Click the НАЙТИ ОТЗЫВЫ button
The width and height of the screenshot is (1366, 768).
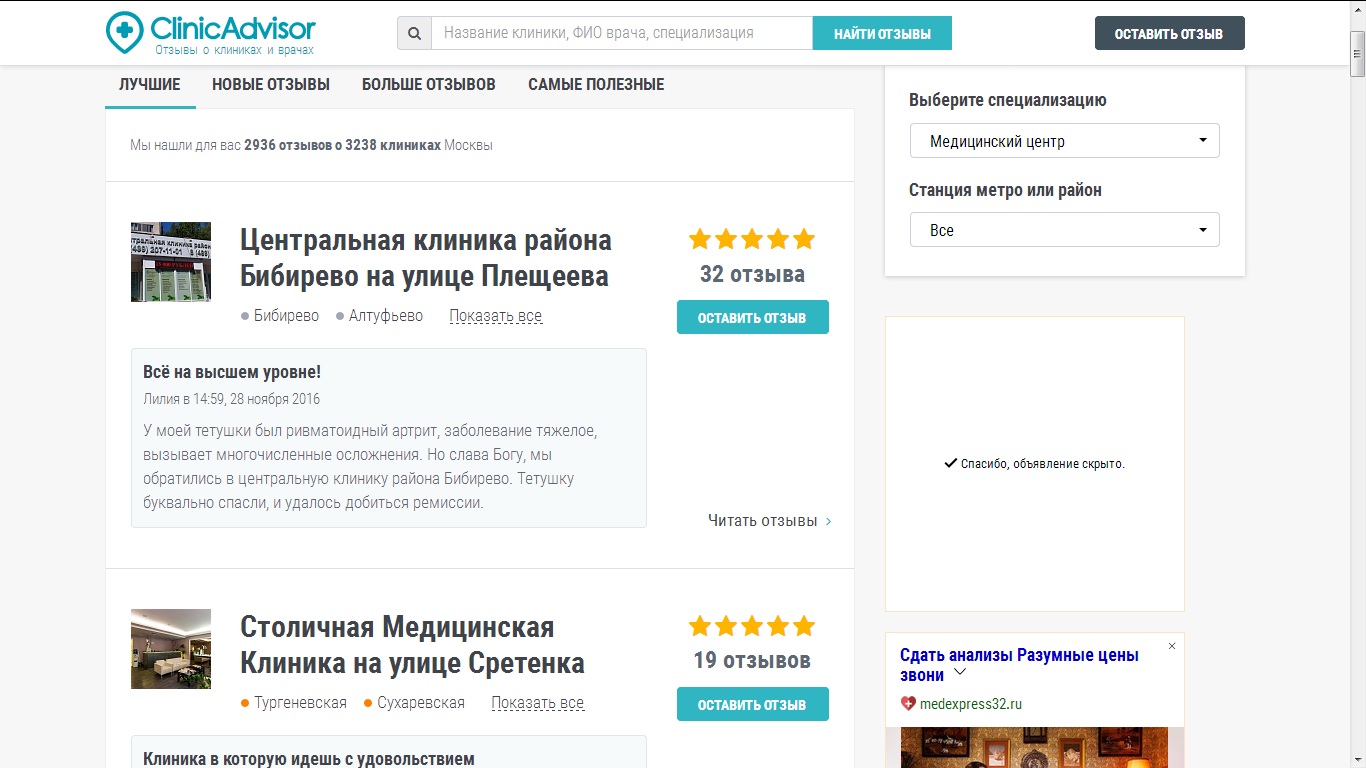click(x=882, y=33)
